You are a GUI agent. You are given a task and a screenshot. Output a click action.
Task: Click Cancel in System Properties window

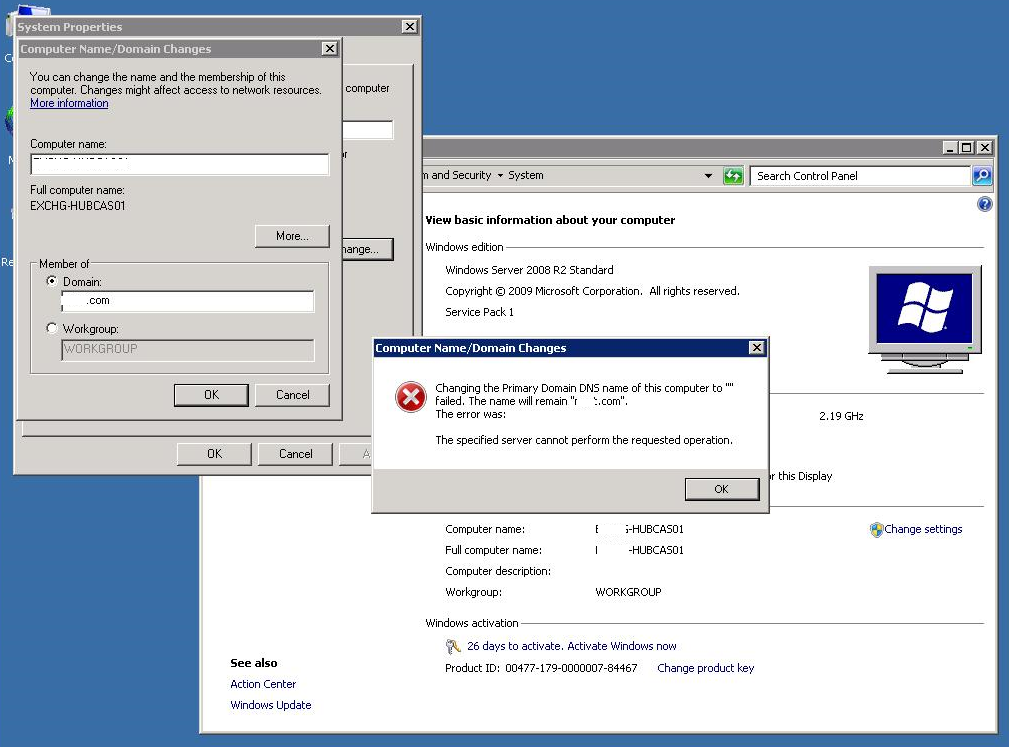point(295,454)
